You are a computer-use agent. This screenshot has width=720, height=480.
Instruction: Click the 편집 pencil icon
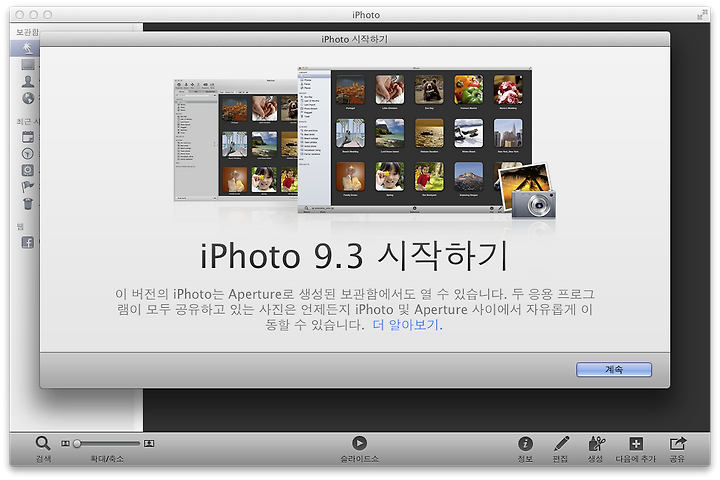click(561, 444)
